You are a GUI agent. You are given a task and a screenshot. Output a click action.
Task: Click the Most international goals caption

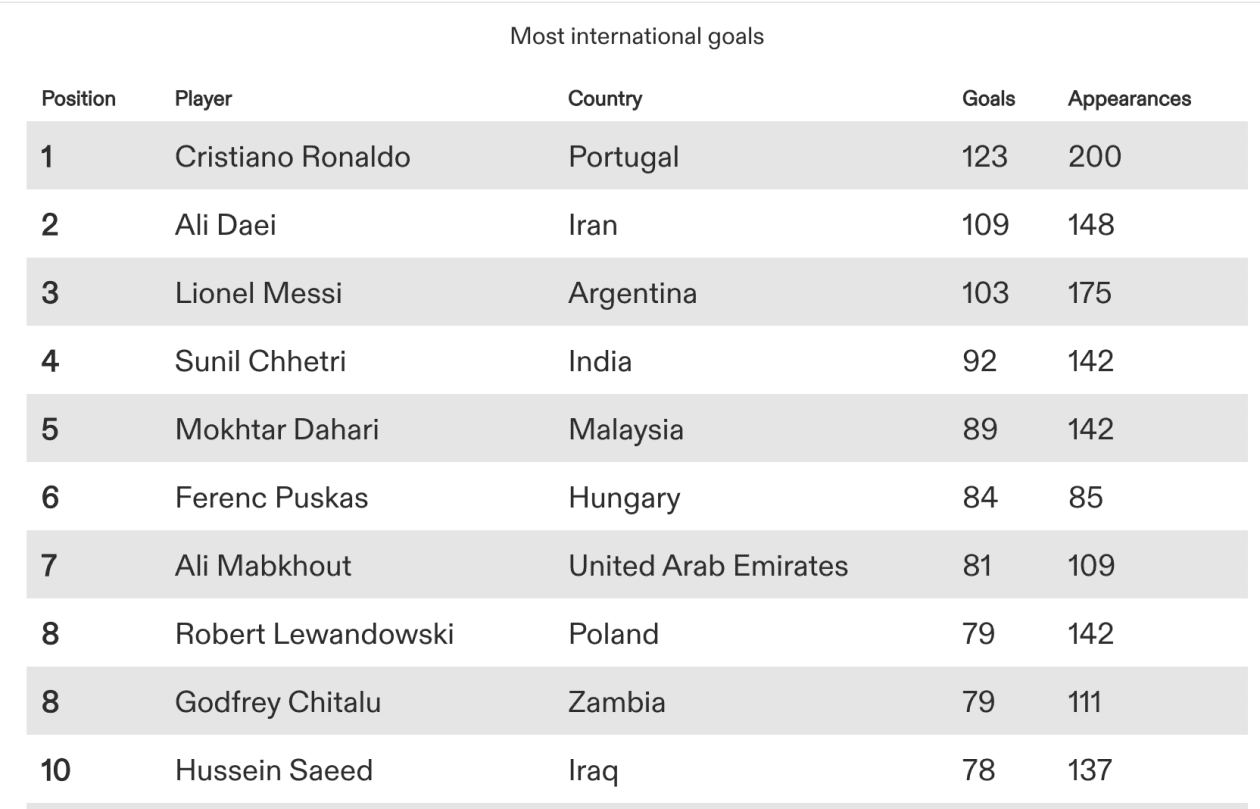[x=629, y=38]
